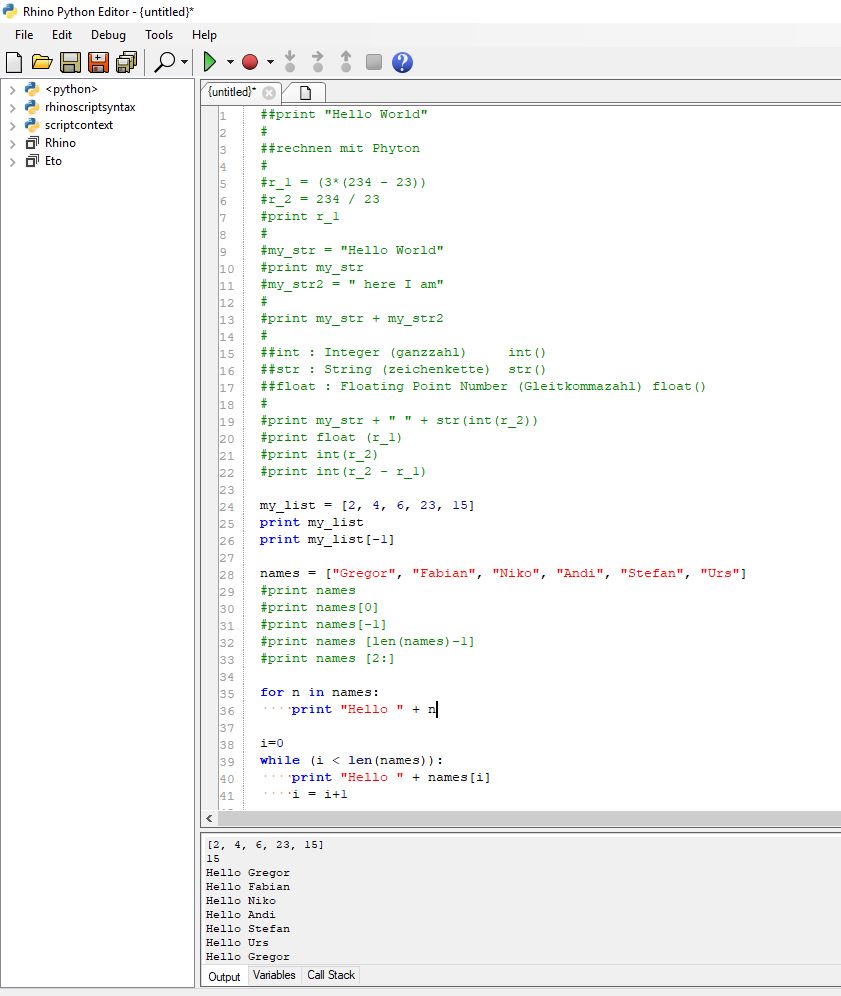This screenshot has height=996, width=841.
Task: Open dropdown arrow next to the breakpoint button
Action: [x=270, y=63]
